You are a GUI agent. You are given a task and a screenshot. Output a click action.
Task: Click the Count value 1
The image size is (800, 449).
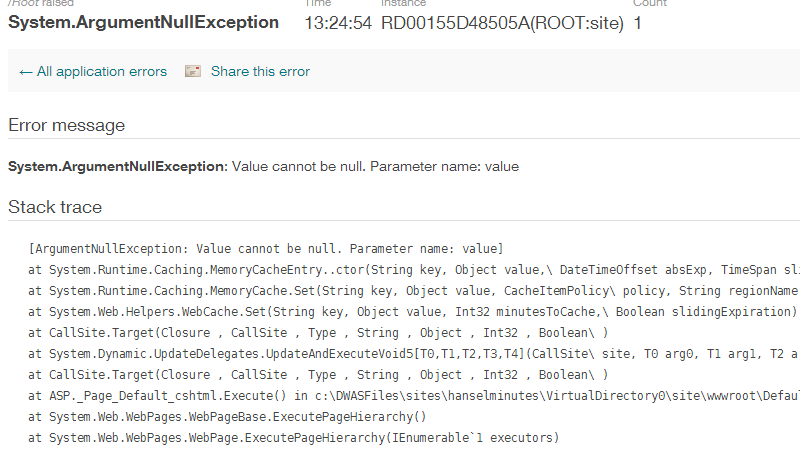click(x=638, y=23)
